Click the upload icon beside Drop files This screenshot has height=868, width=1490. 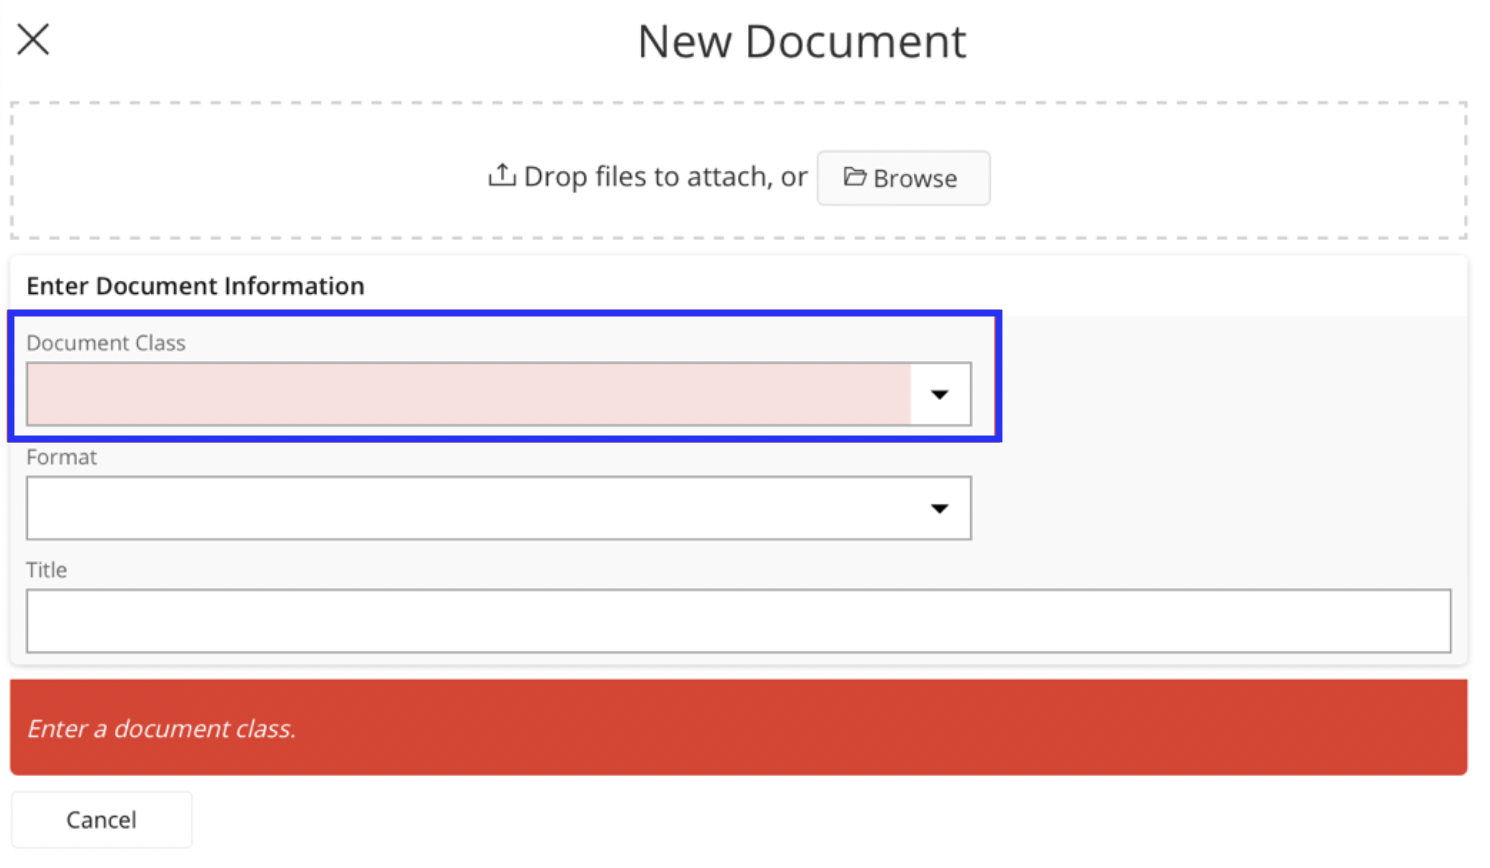point(501,175)
